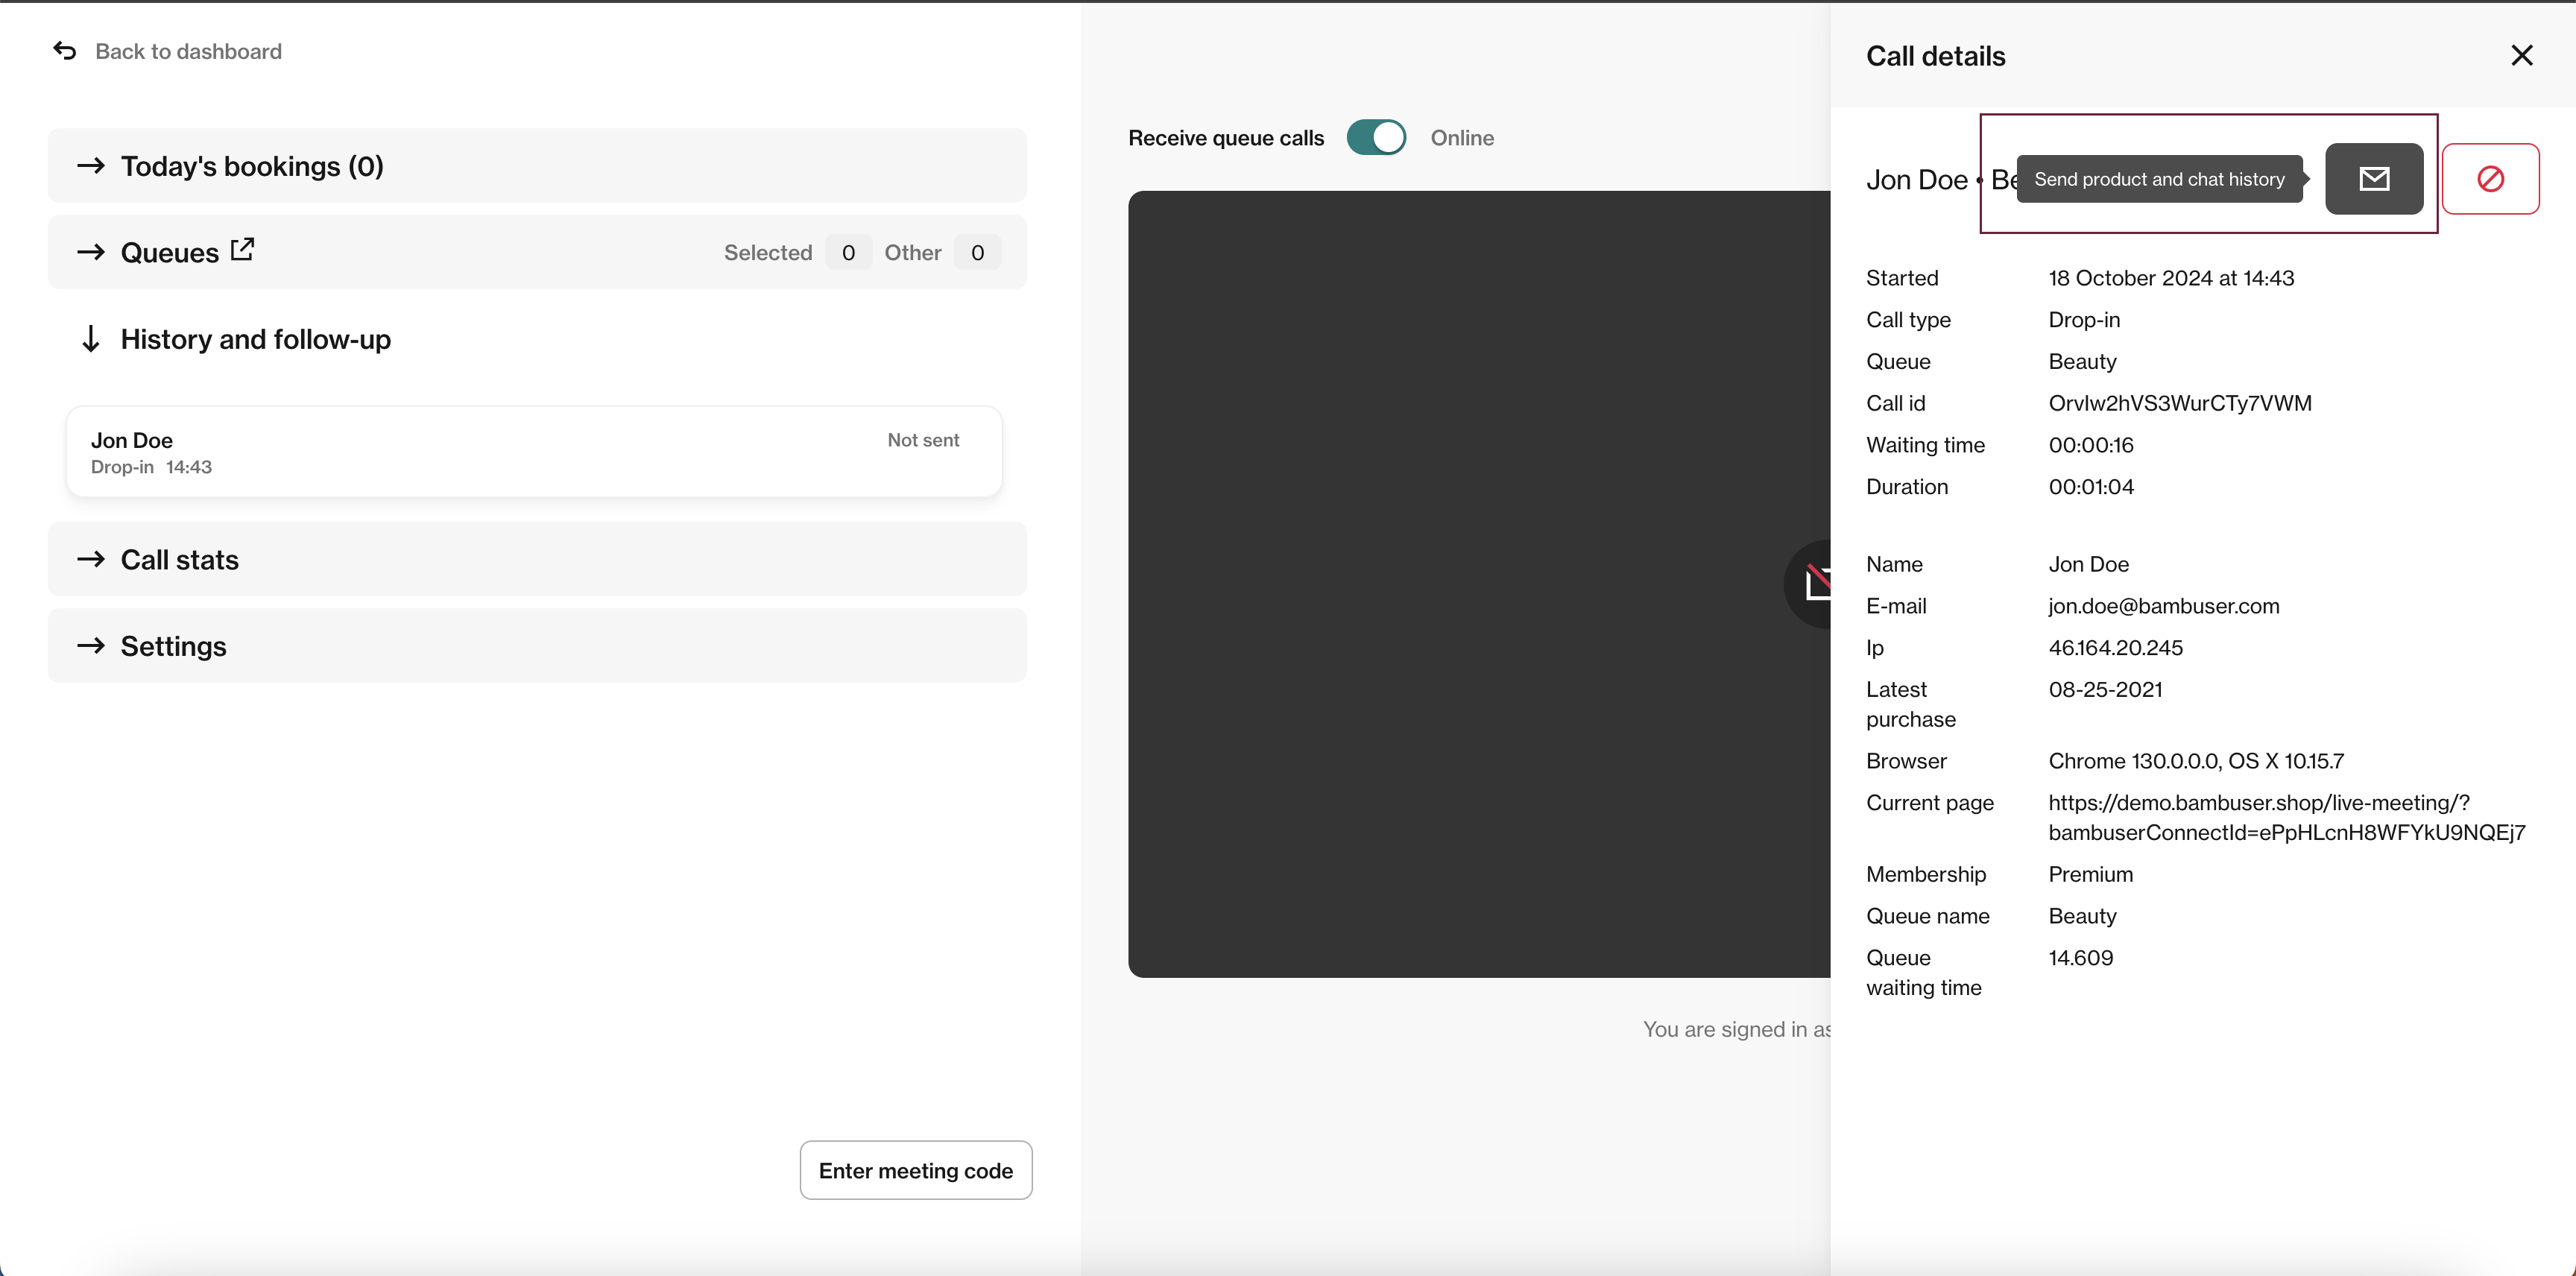This screenshot has height=1276, width=2576.
Task: Send product and chat history email
Action: click(x=2374, y=179)
